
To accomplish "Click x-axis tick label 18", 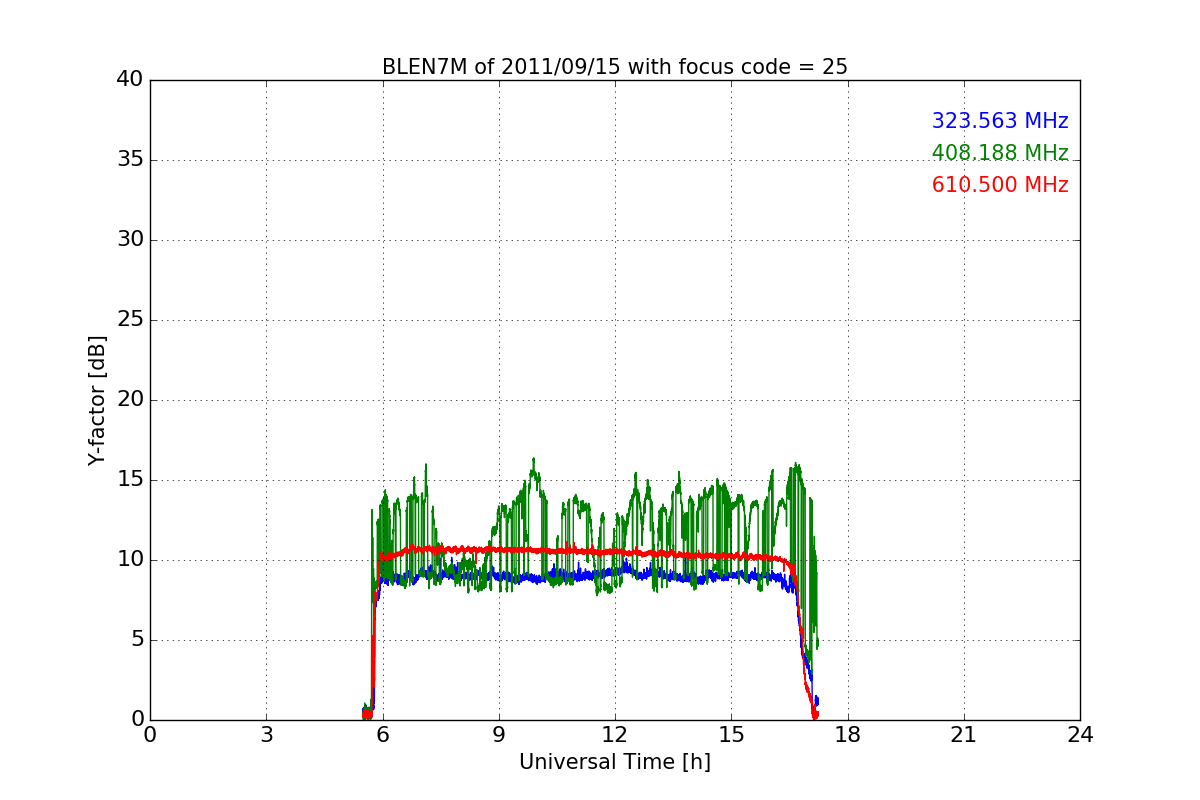I will (847, 734).
